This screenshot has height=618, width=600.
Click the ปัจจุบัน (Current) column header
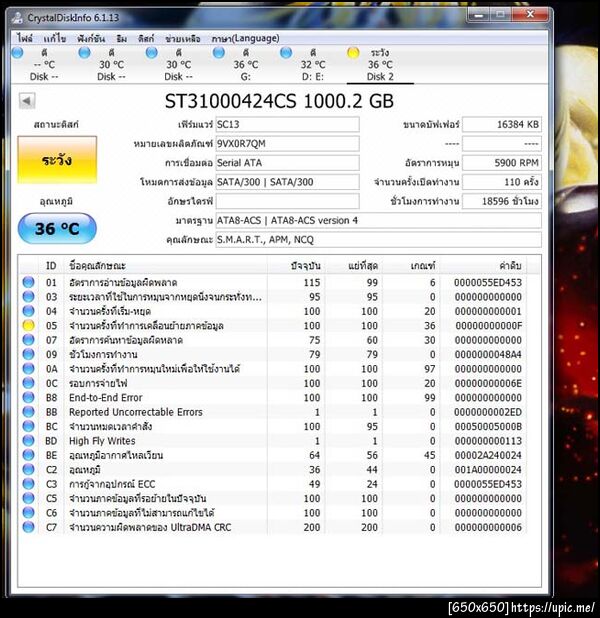(x=296, y=266)
